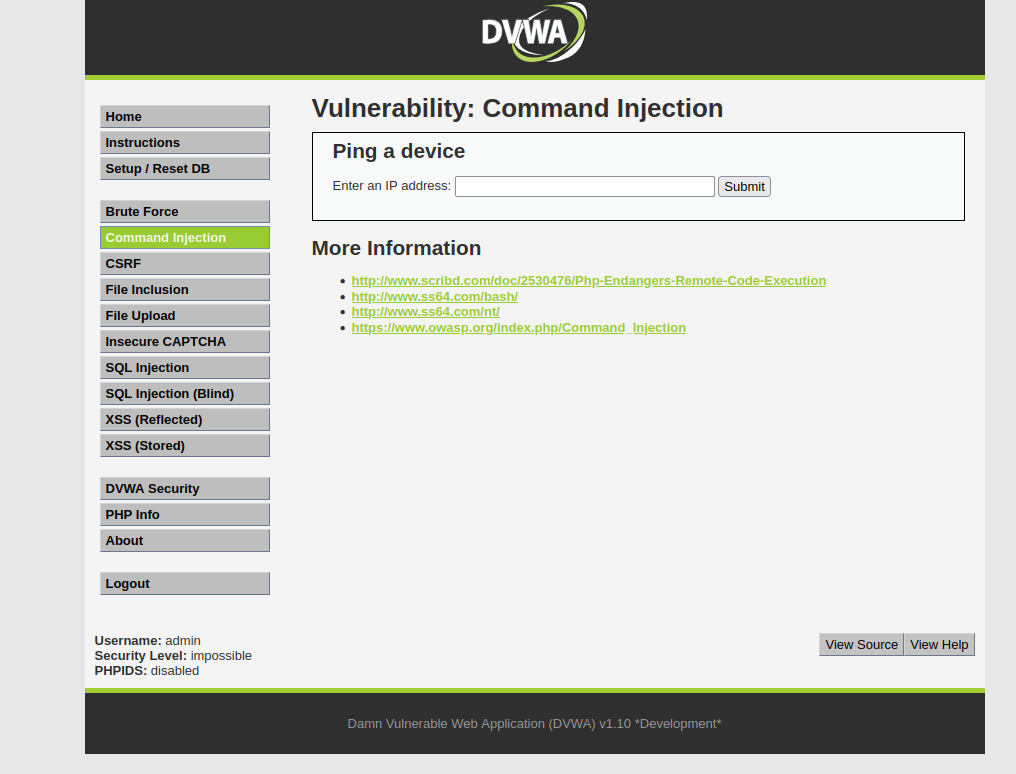The image size is (1016, 774).
Task: Open the ss64.com/bash link
Action: pyautogui.click(x=435, y=297)
